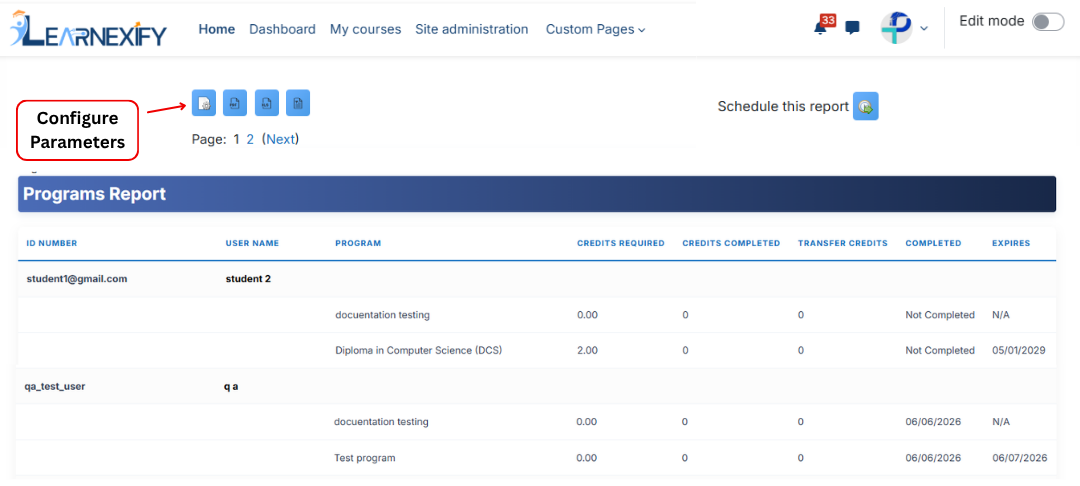
Task: Click the Next page link
Action: click(280, 139)
